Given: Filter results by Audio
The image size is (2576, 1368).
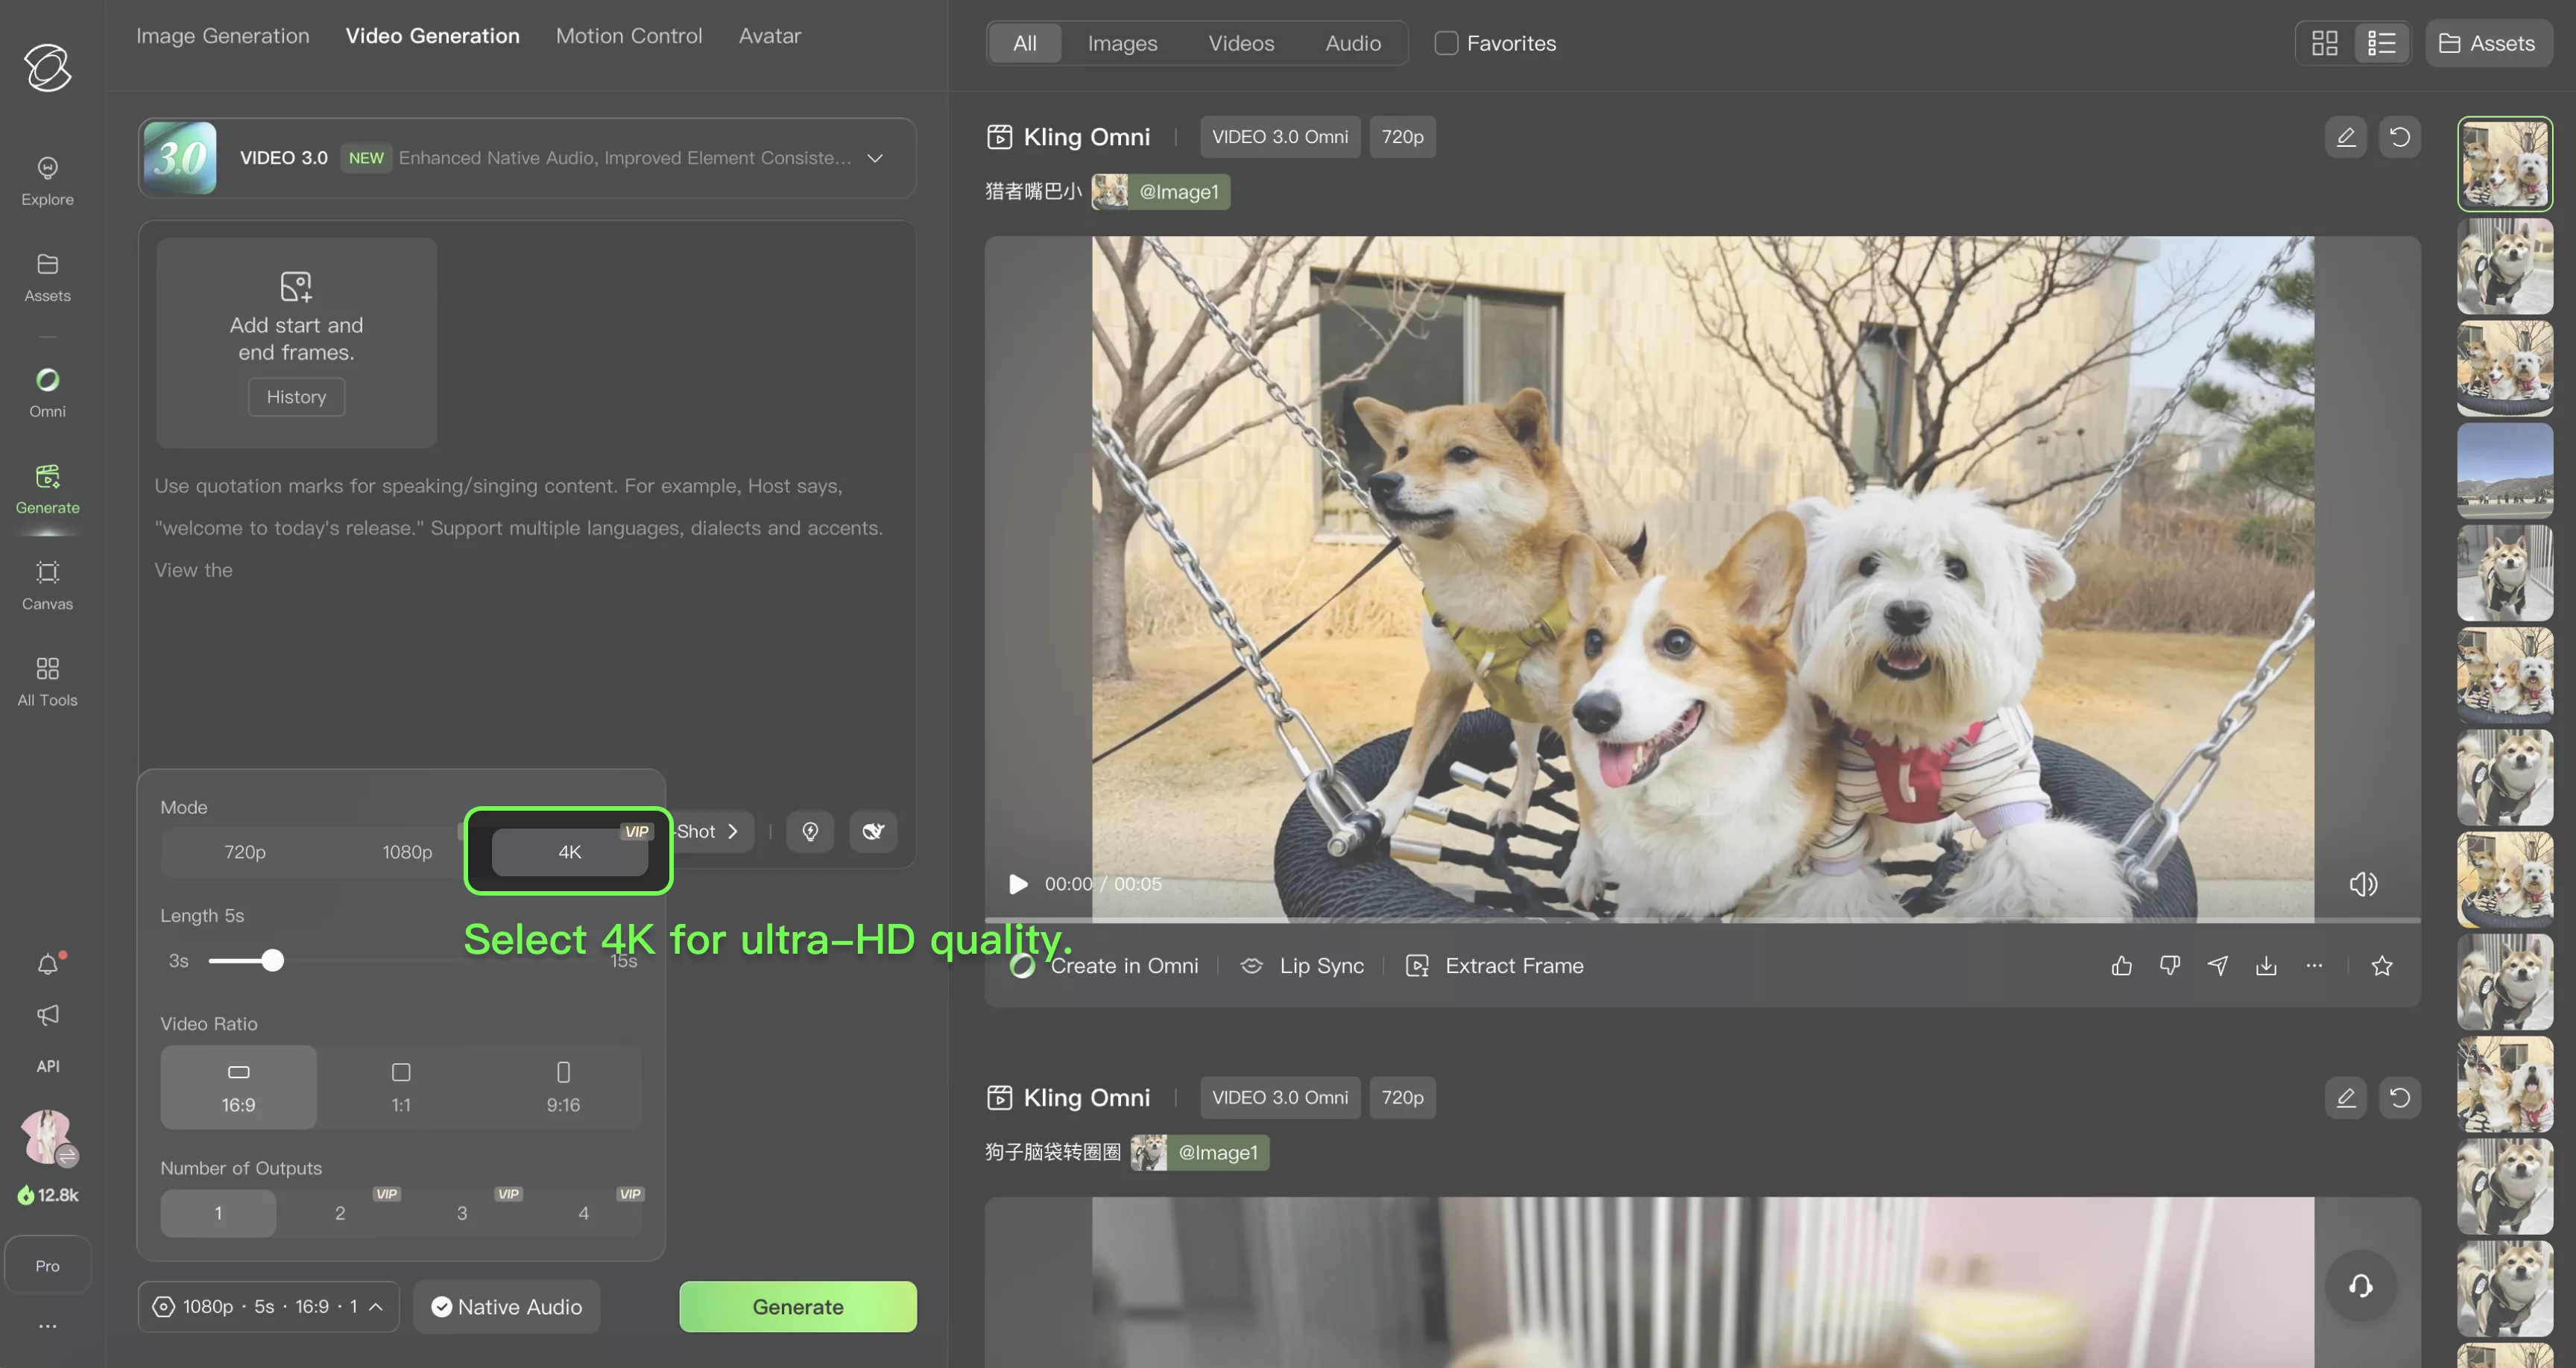Looking at the screenshot, I should pyautogui.click(x=1353, y=43).
